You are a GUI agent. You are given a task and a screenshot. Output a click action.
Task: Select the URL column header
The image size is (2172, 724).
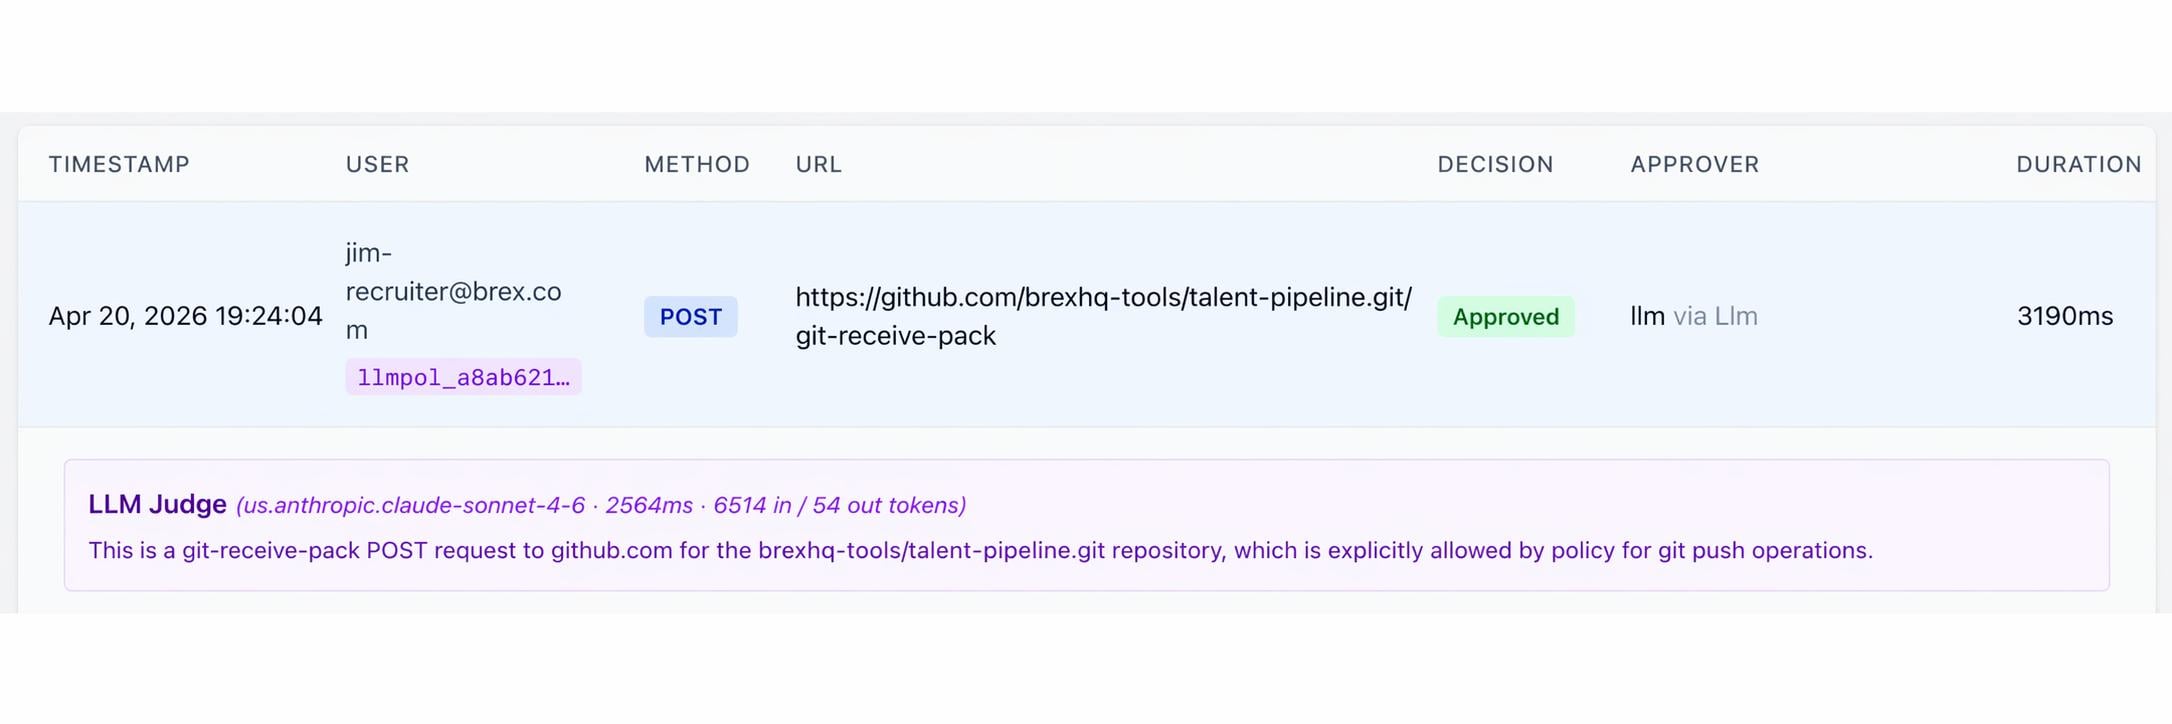click(818, 164)
